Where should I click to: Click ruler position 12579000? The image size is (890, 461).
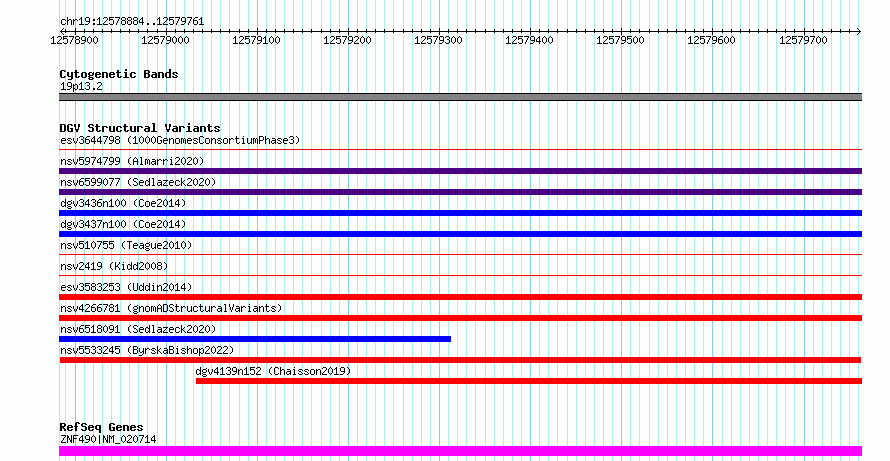tap(165, 40)
